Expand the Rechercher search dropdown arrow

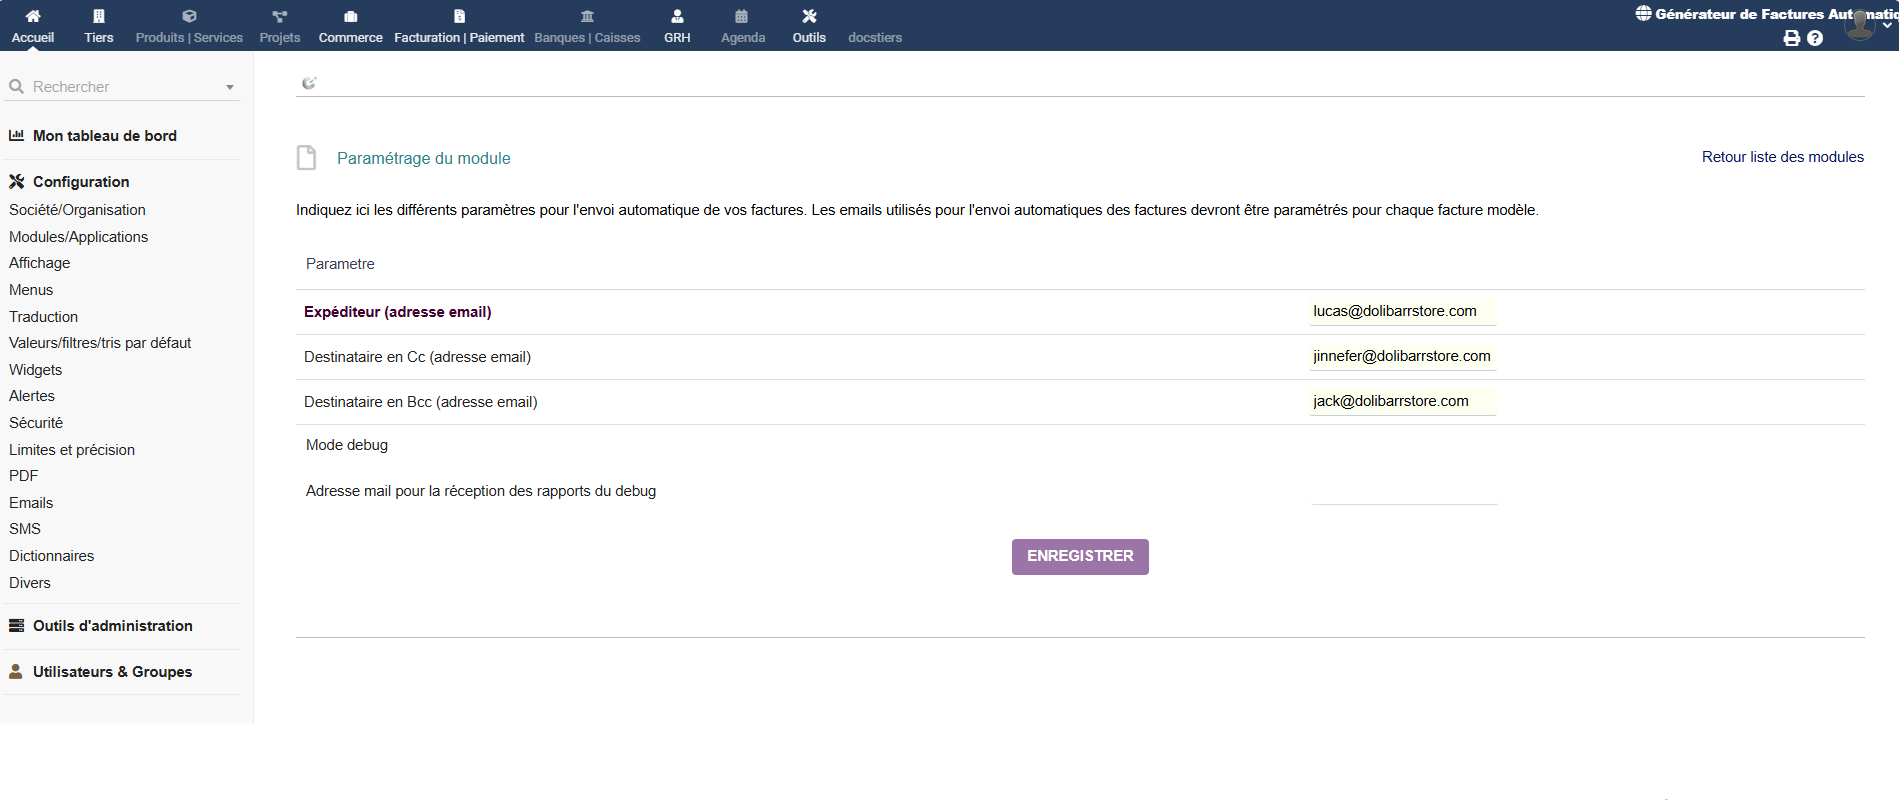pos(230,88)
